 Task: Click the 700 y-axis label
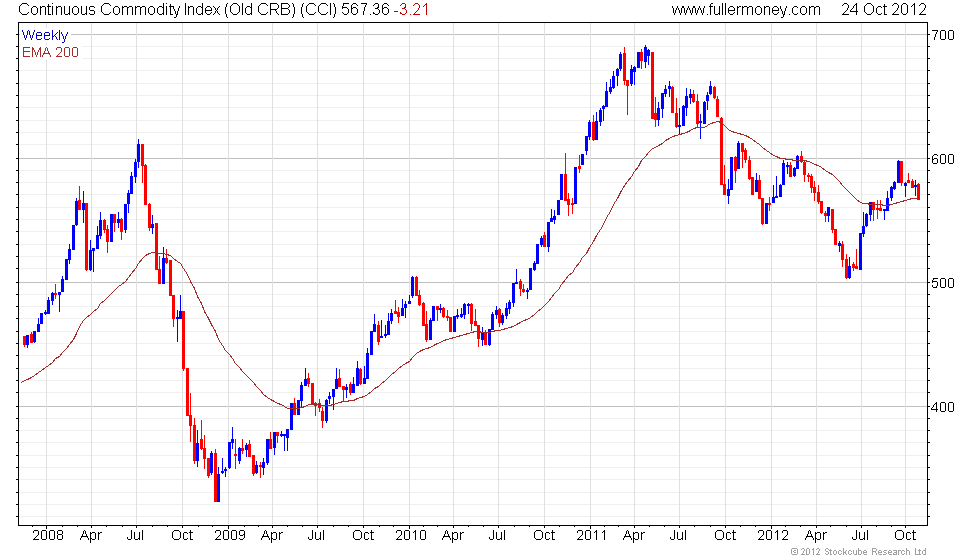click(x=942, y=35)
